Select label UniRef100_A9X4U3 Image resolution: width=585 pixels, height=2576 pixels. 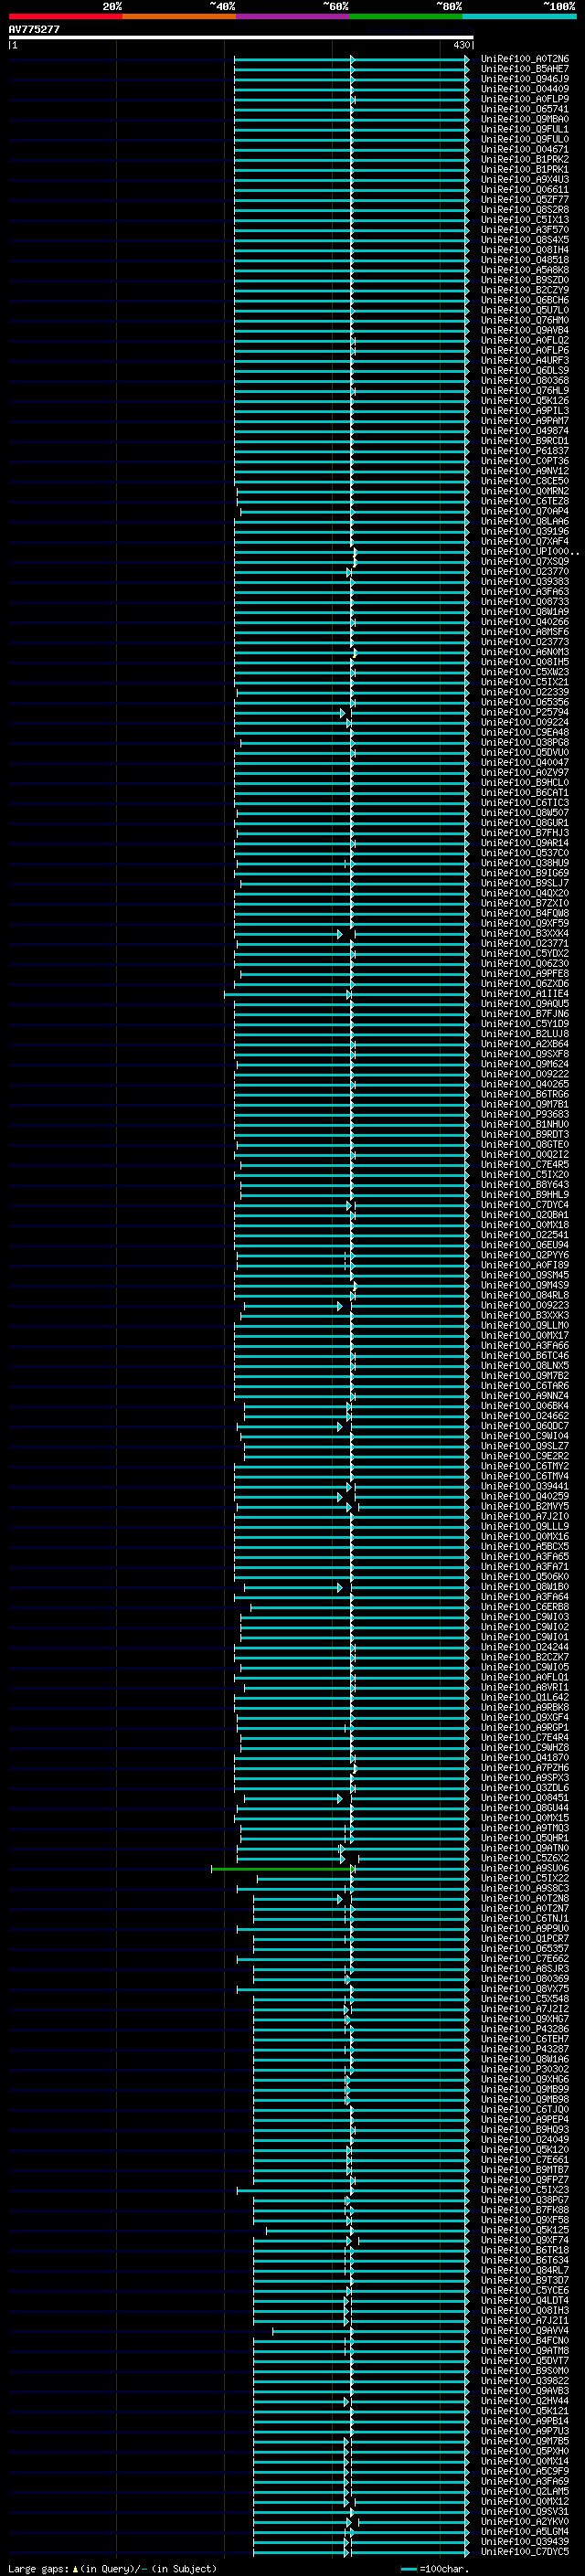(x=524, y=180)
